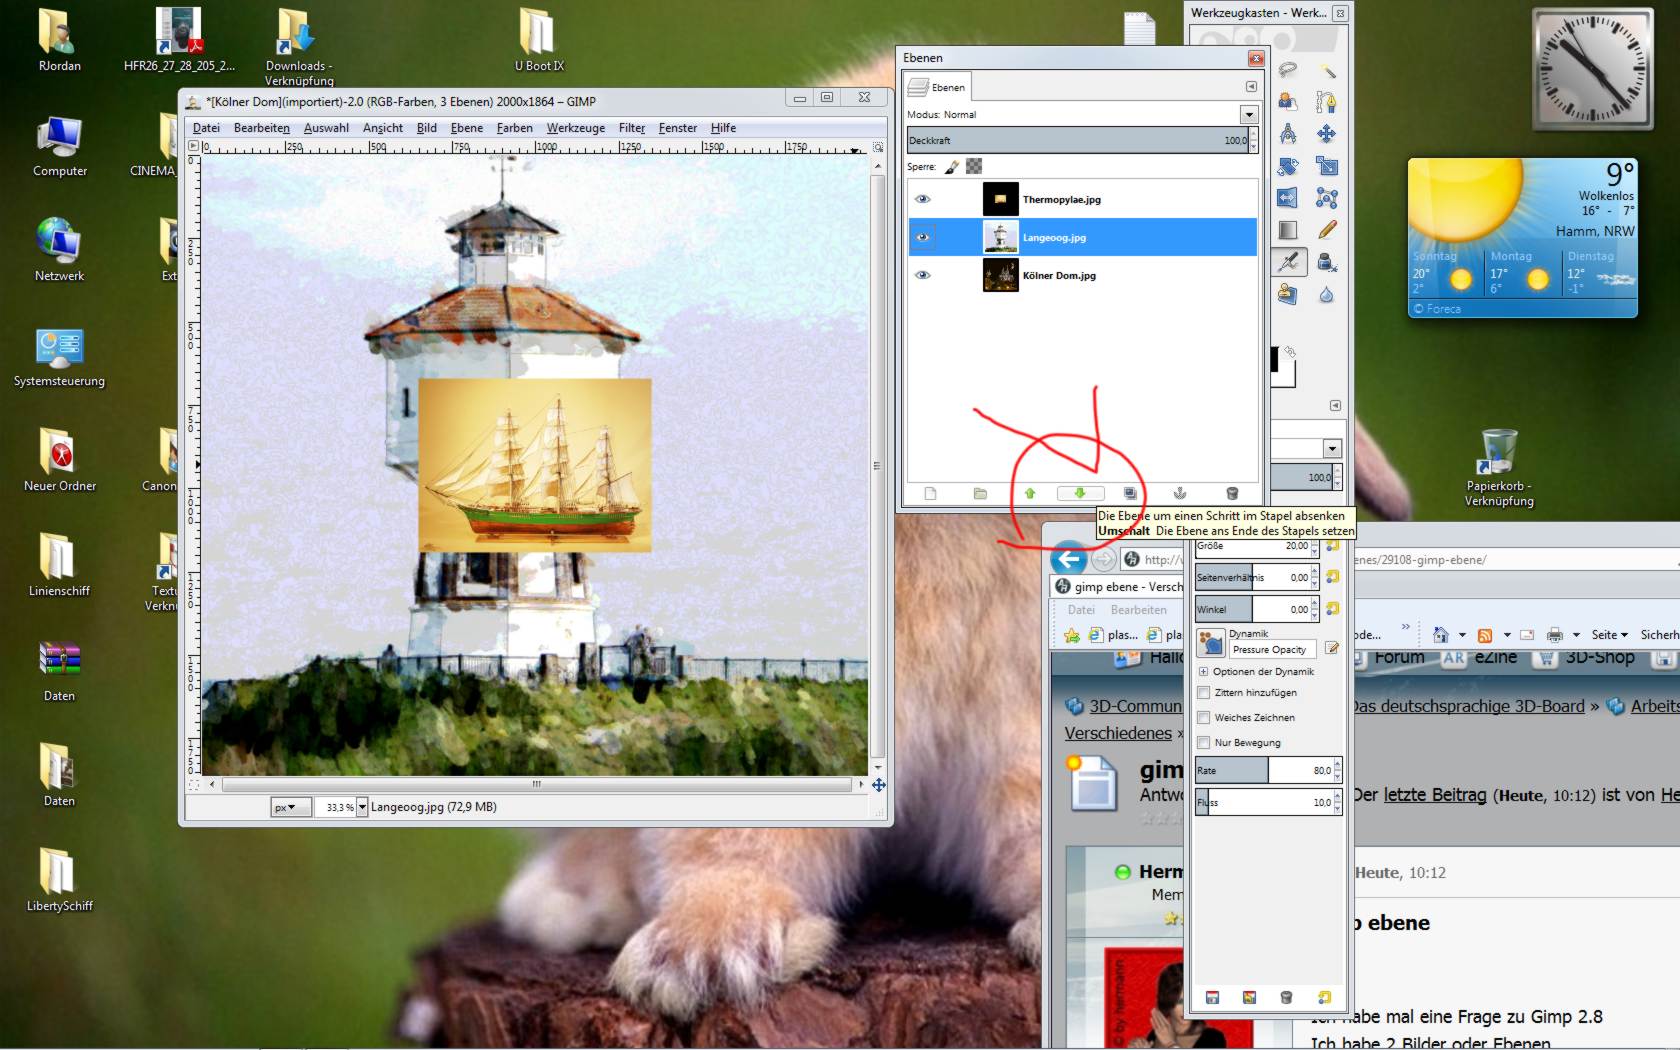Select the Flip tool
Image resolution: width=1680 pixels, height=1050 pixels.
click(x=1288, y=198)
